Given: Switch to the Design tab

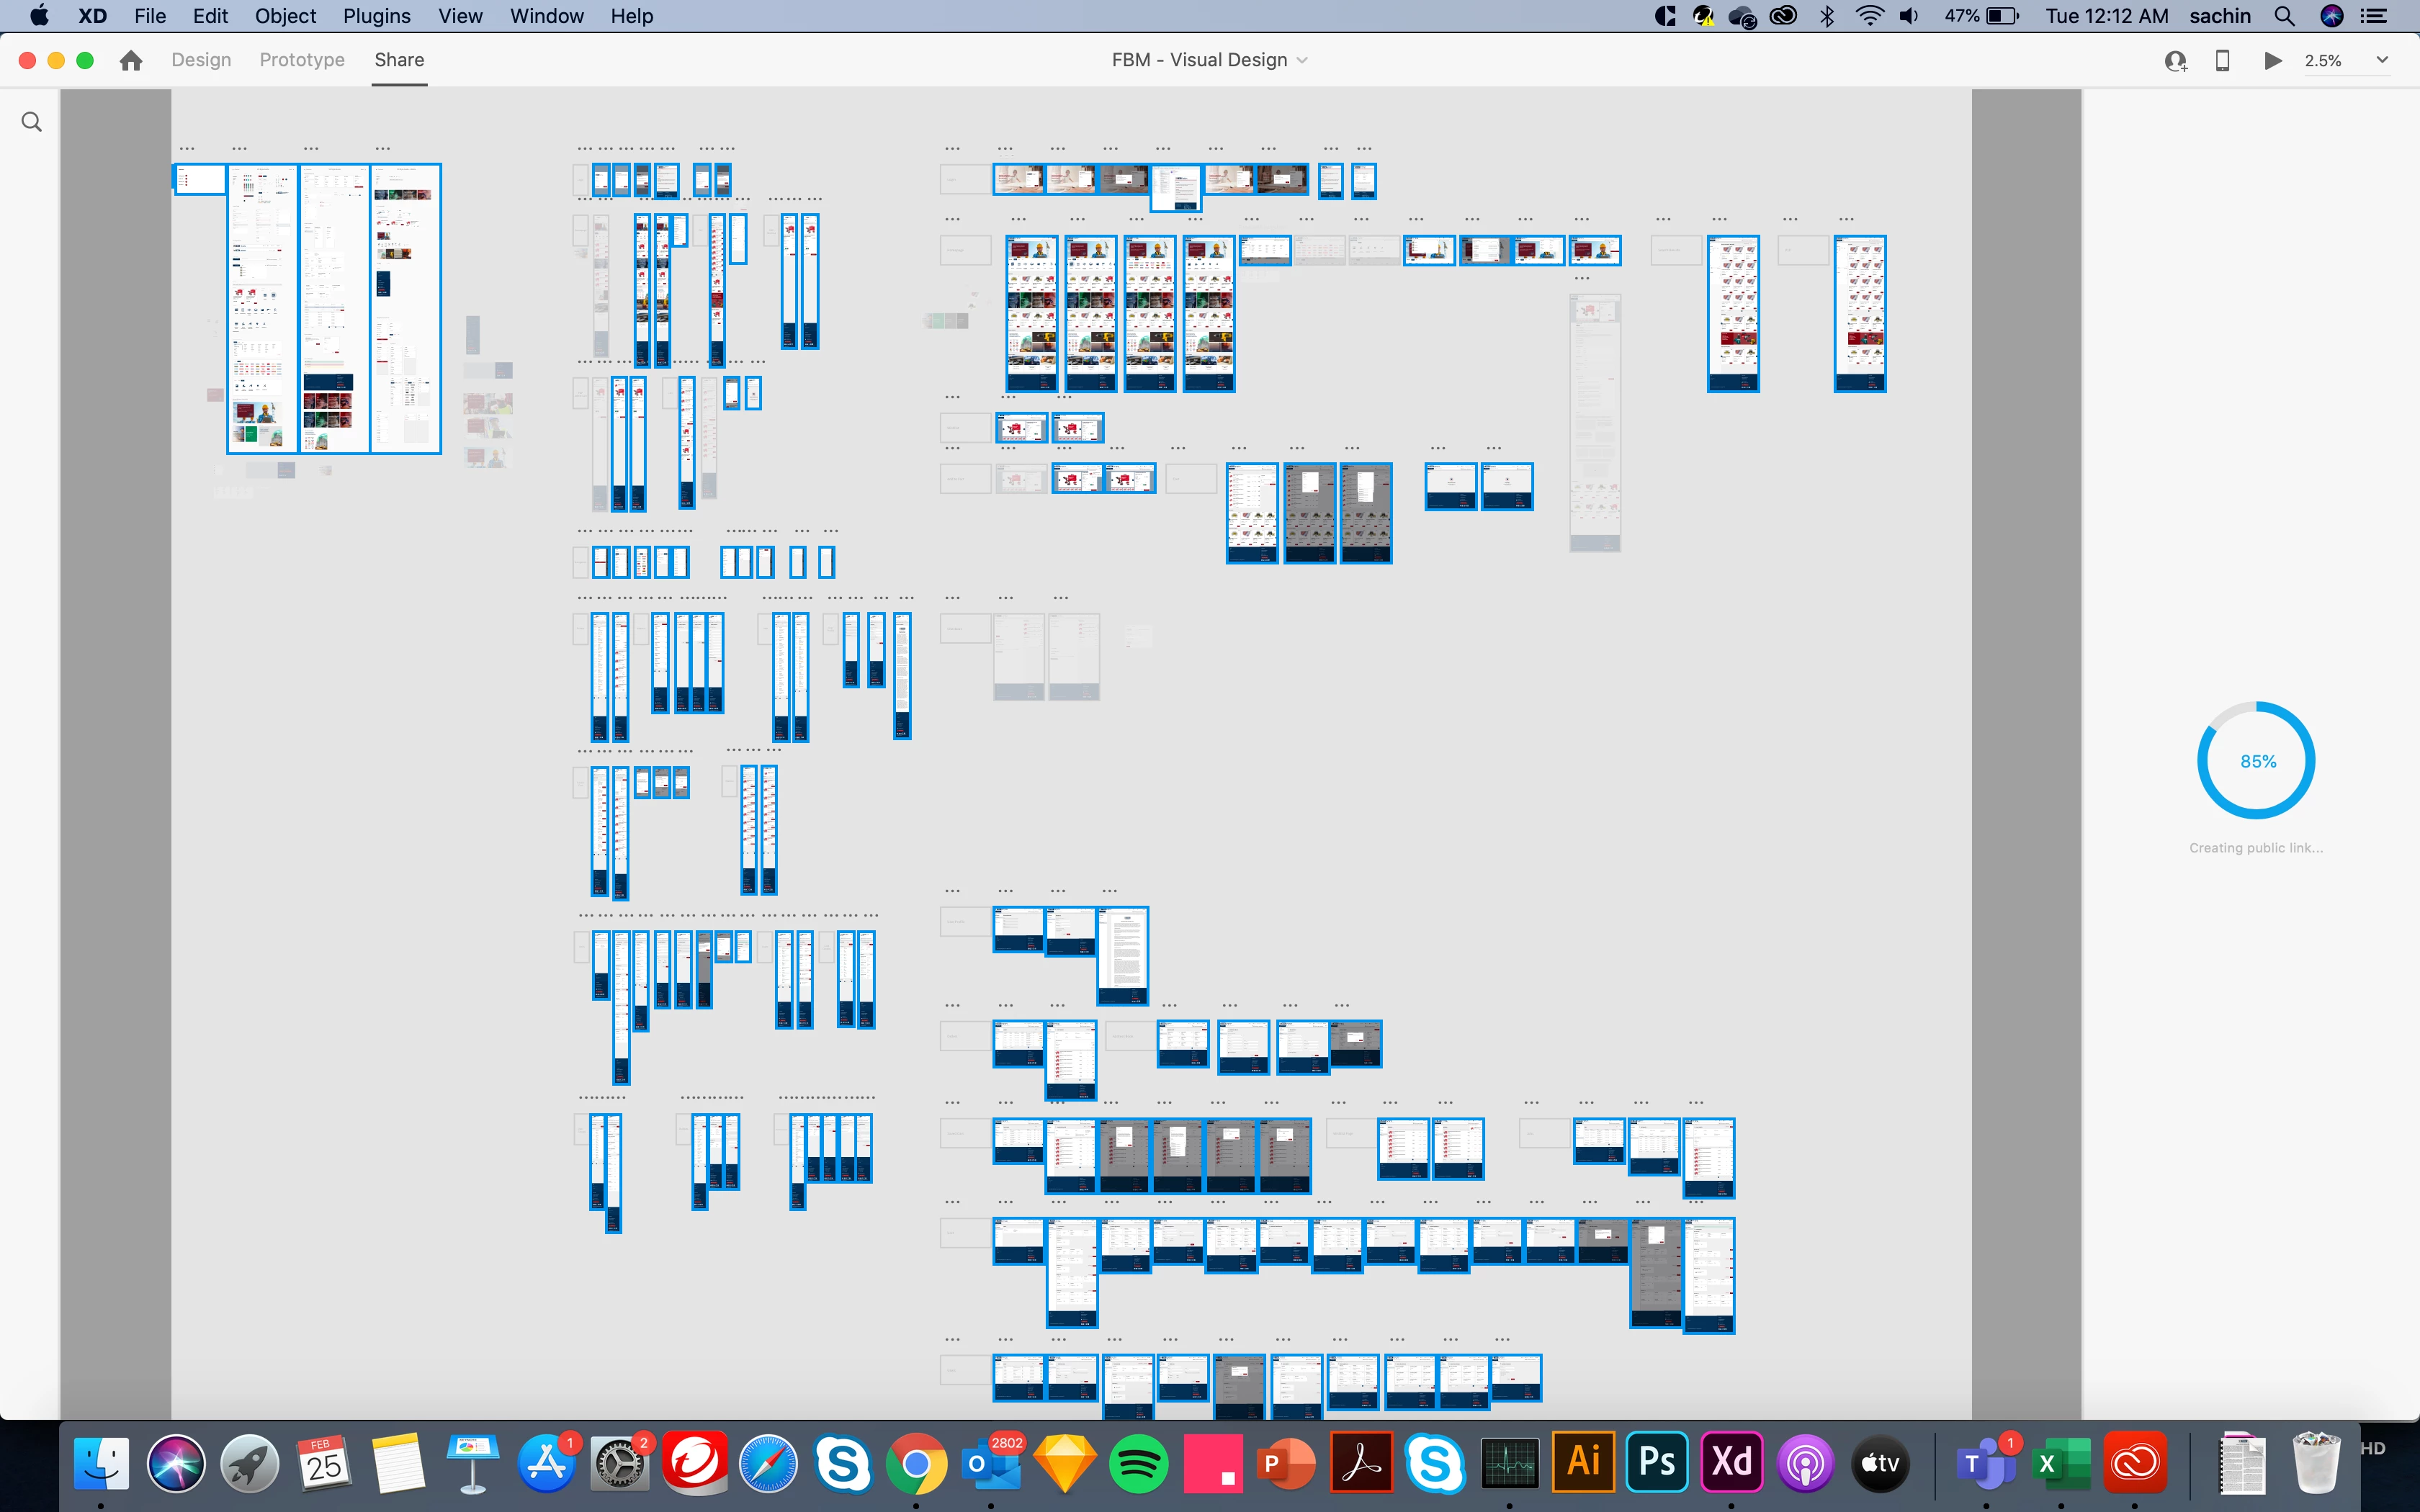Looking at the screenshot, I should (201, 60).
